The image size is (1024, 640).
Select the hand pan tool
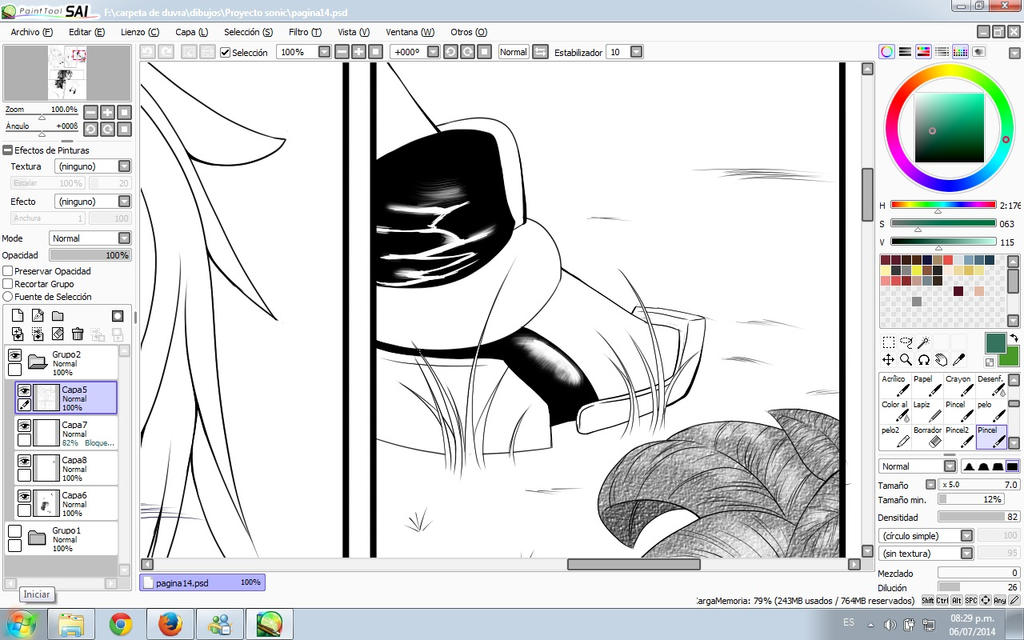tap(941, 360)
